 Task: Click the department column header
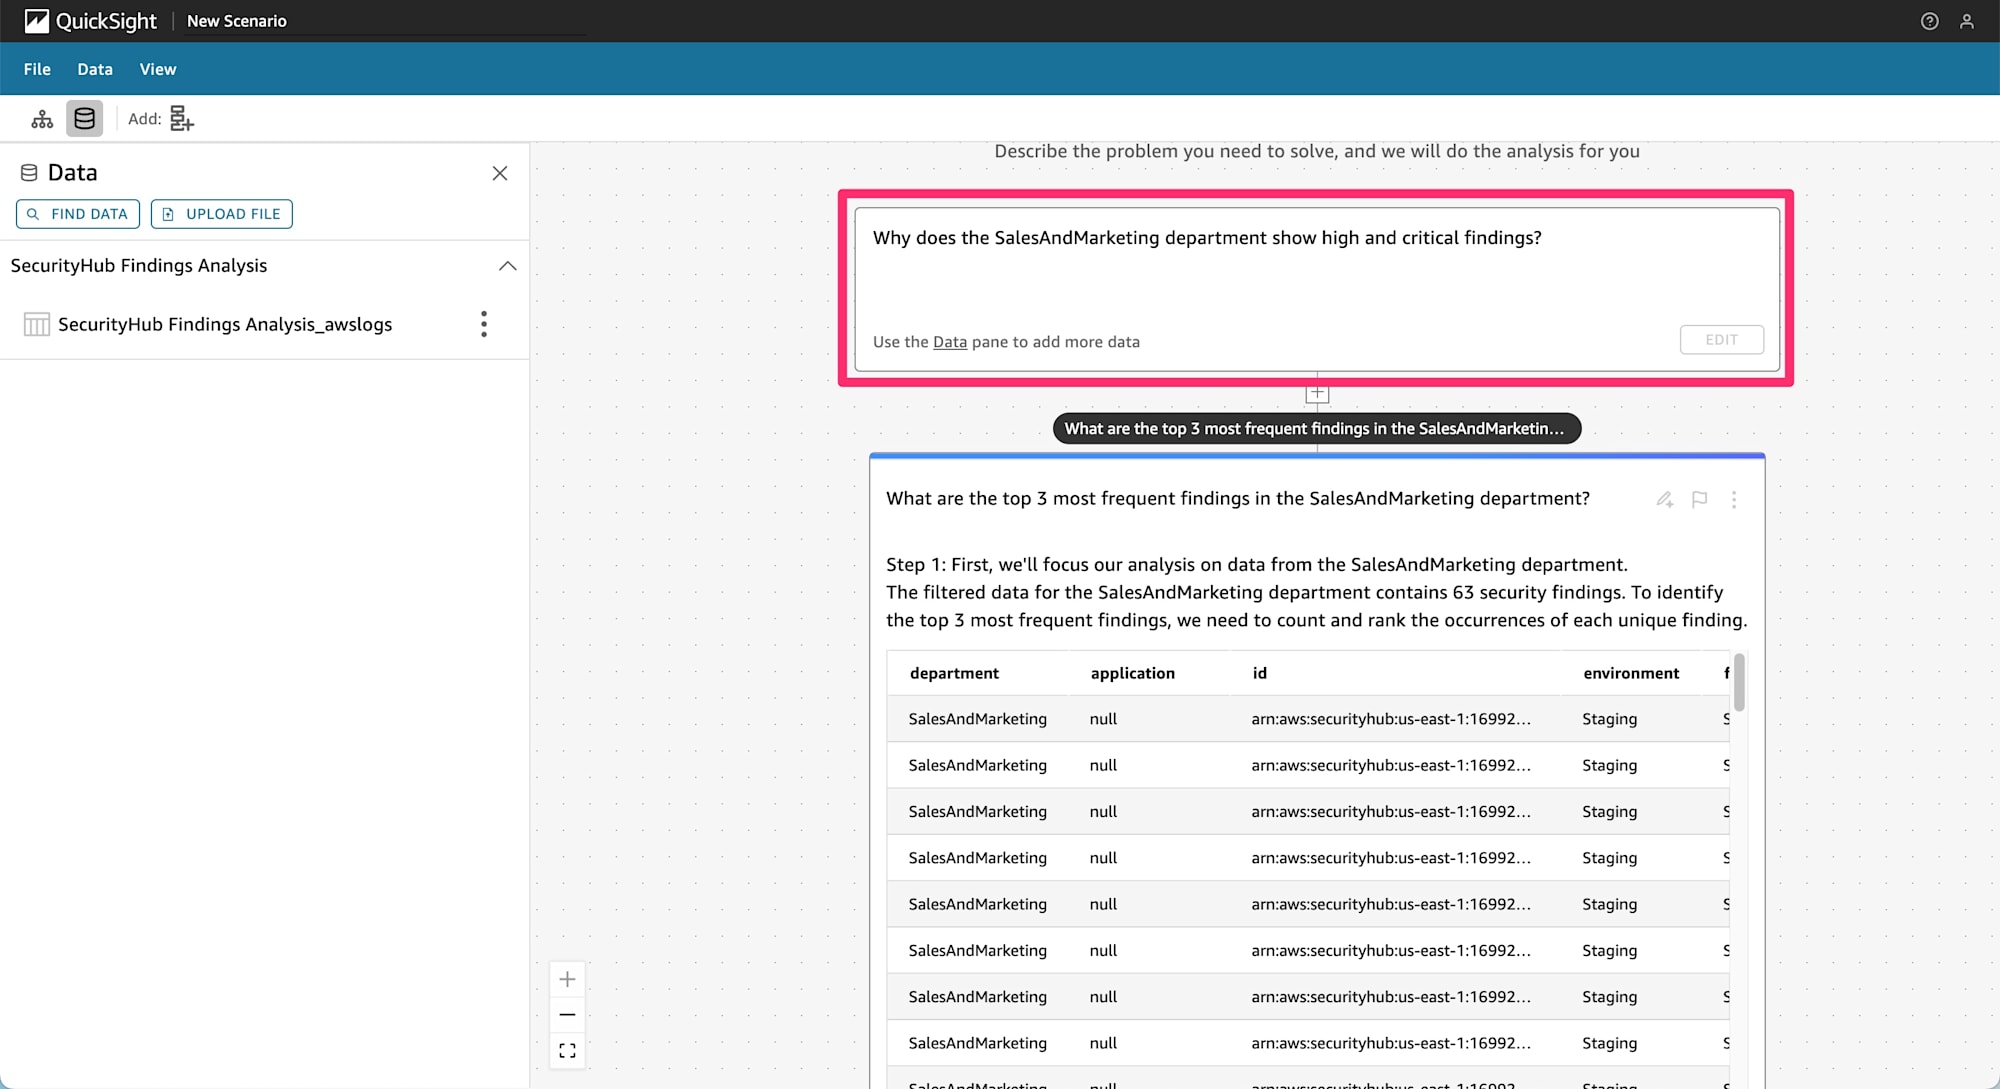[954, 673]
